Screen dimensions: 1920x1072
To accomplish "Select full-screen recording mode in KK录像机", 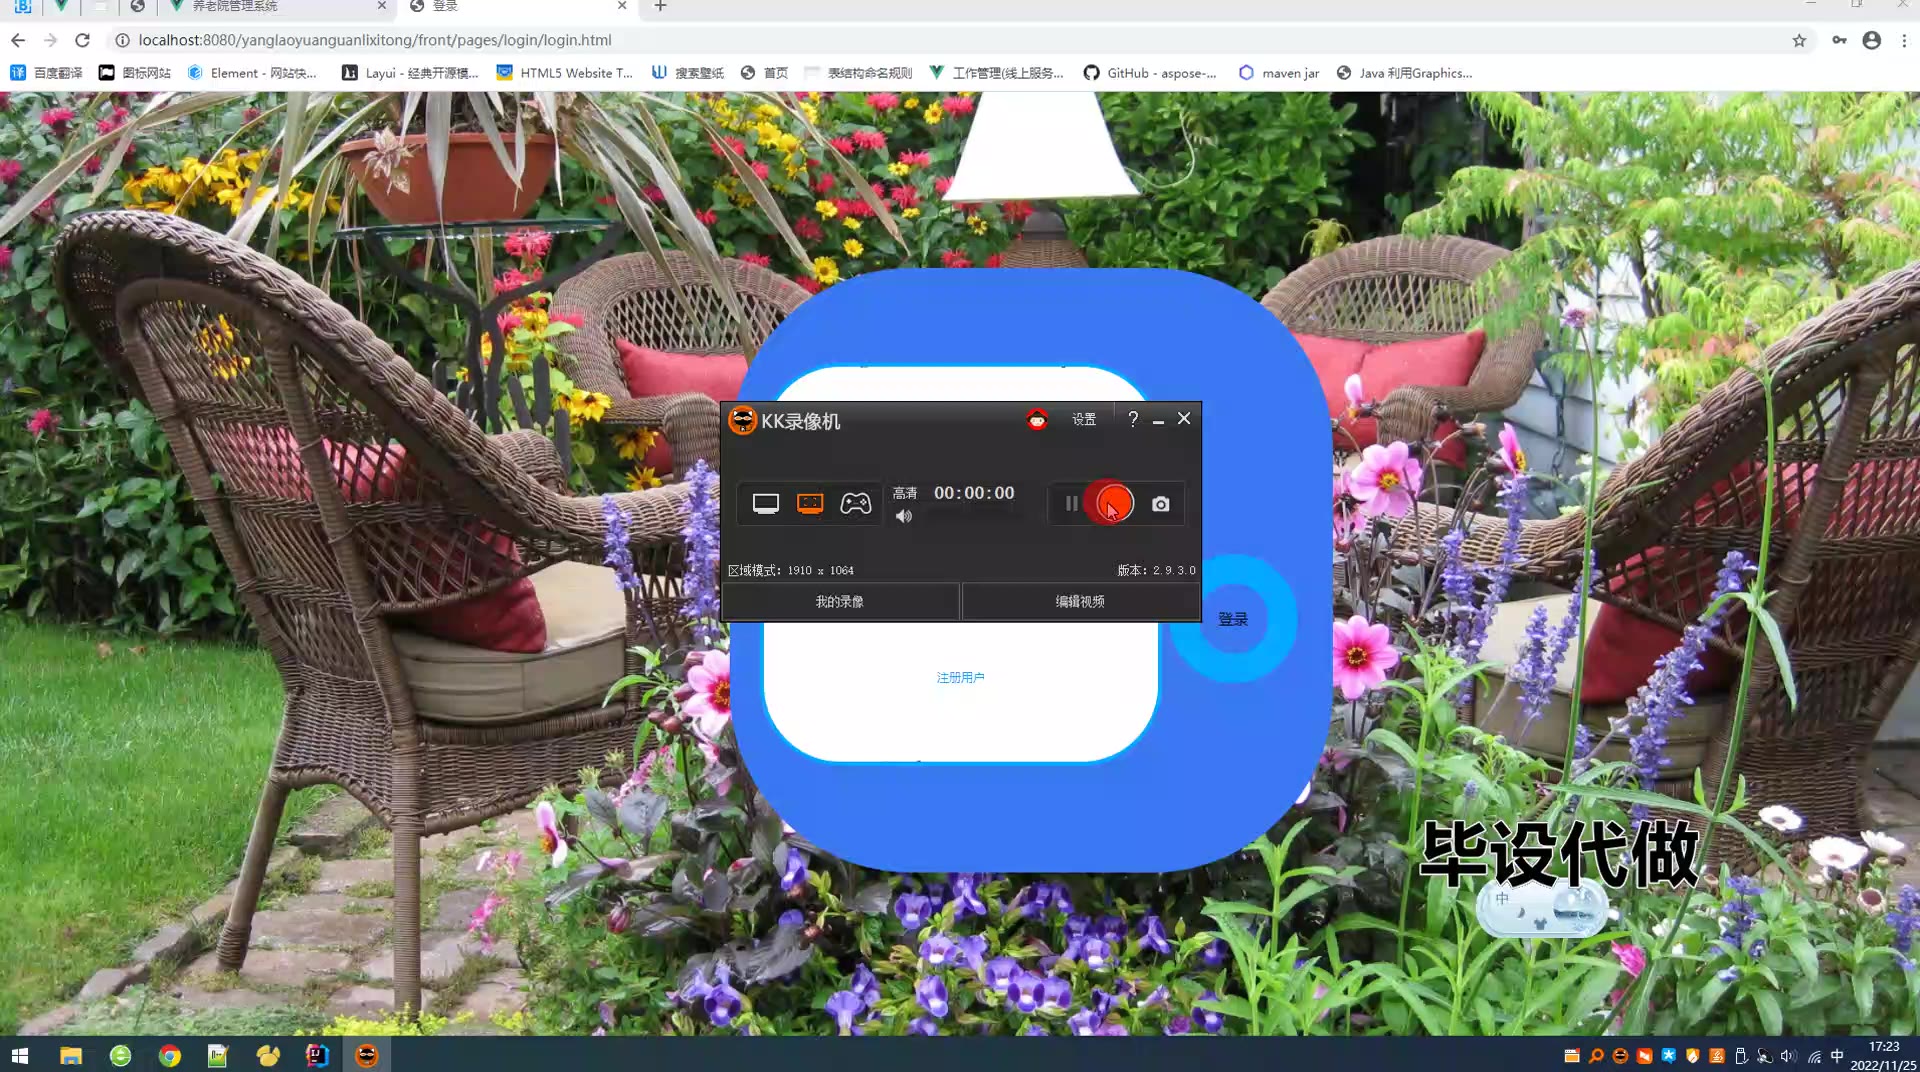I will [x=766, y=503].
